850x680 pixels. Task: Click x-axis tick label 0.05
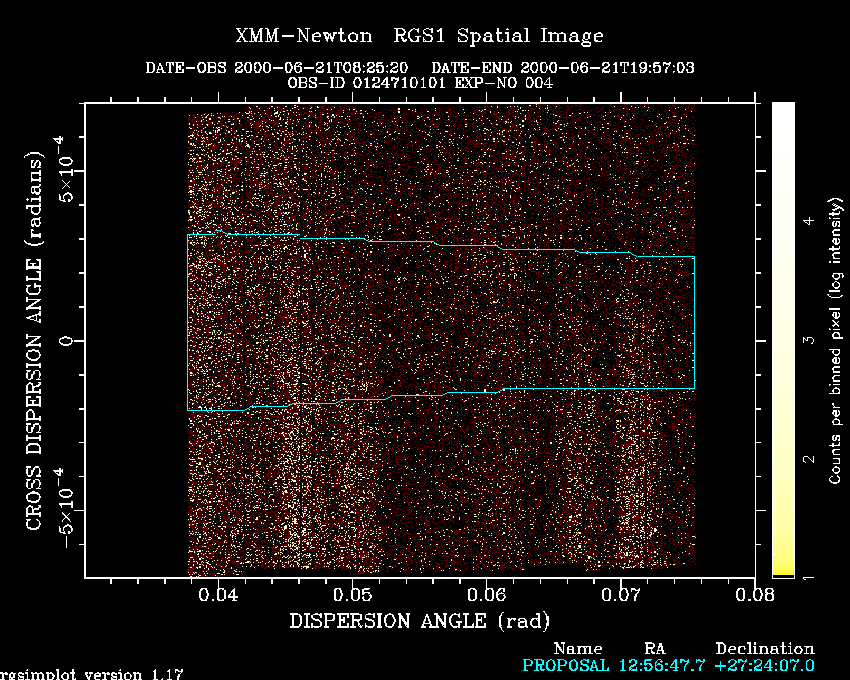pyautogui.click(x=352, y=595)
